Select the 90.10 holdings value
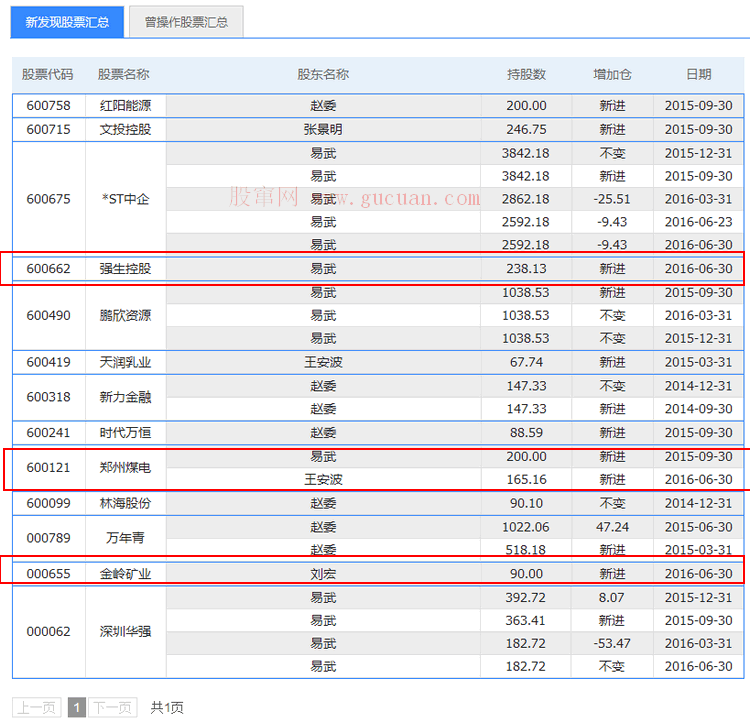750x723 pixels. (526, 504)
